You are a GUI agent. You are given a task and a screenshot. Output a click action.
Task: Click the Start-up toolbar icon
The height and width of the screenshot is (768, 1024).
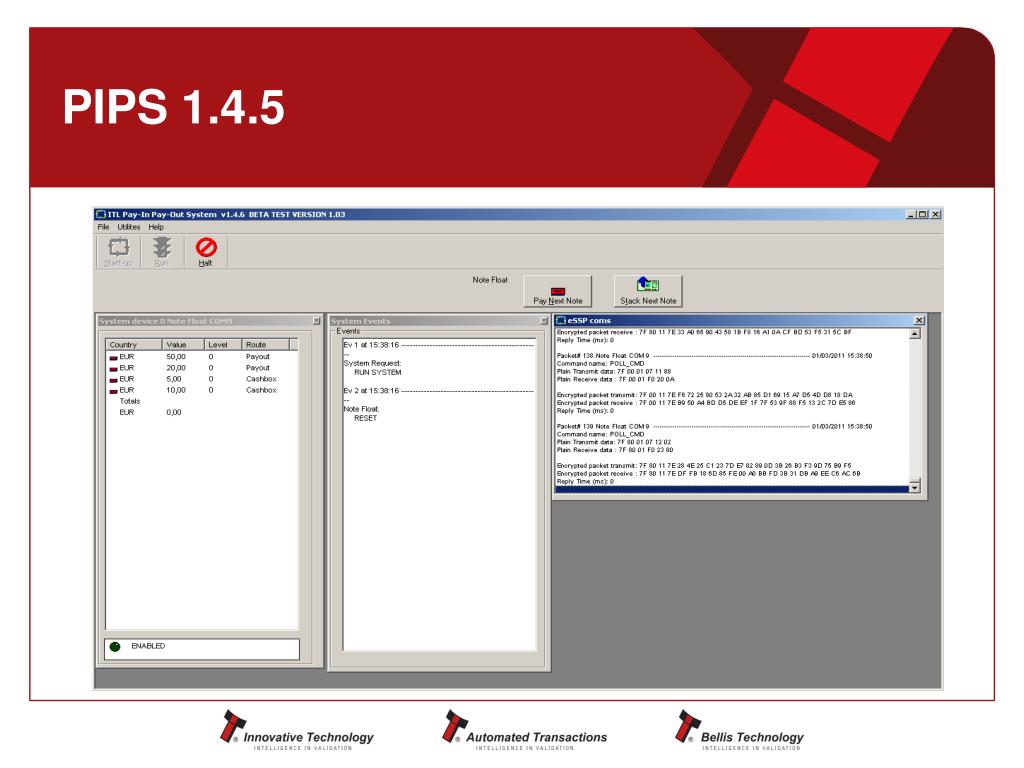(118, 251)
